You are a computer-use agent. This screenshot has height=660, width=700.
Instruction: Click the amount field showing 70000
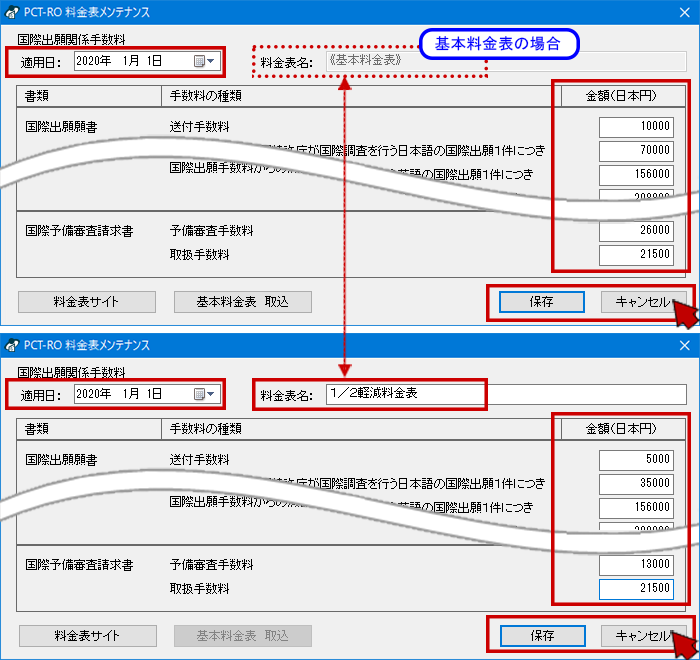(637, 151)
